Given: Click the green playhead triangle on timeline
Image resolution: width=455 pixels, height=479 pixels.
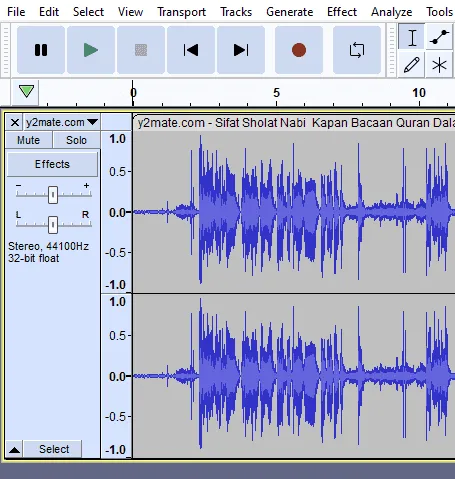Looking at the screenshot, I should pyautogui.click(x=26, y=91).
